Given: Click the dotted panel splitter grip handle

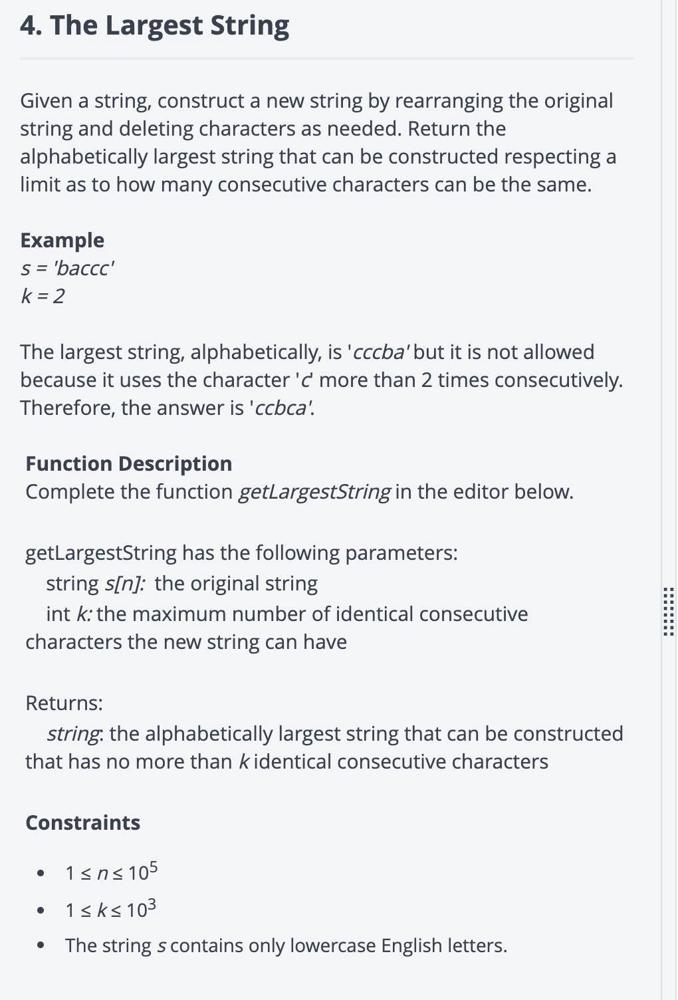Looking at the screenshot, I should pyautogui.click(x=668, y=611).
